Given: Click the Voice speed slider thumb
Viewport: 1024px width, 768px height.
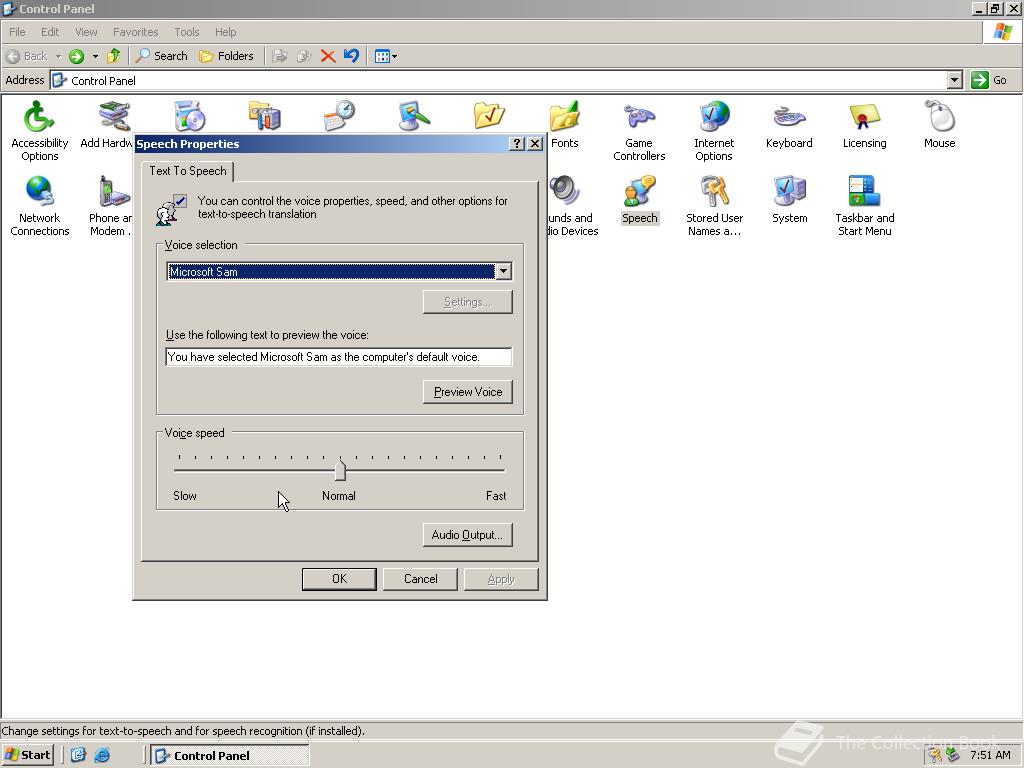Looking at the screenshot, I should point(340,469).
